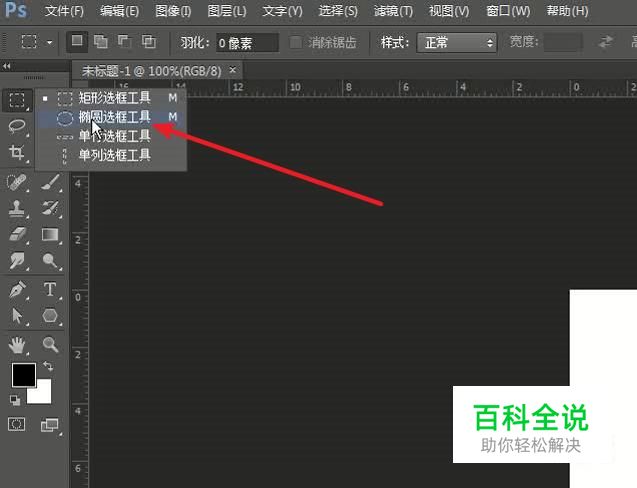
Task: Toggle the 消除锯齿 anti-alias checkbox
Action: point(295,42)
